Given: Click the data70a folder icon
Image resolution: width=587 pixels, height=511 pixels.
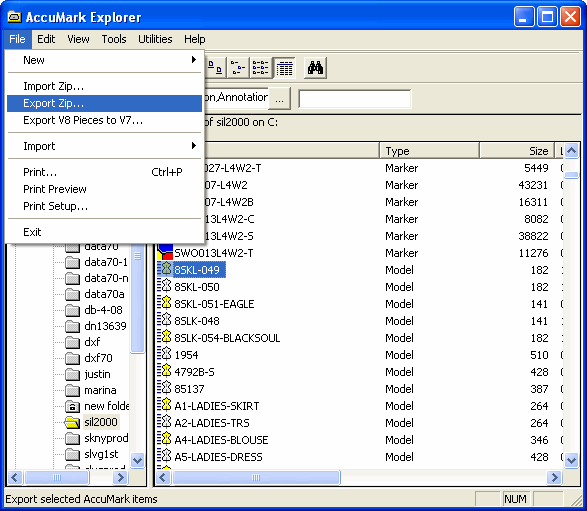Looking at the screenshot, I should tap(72, 294).
